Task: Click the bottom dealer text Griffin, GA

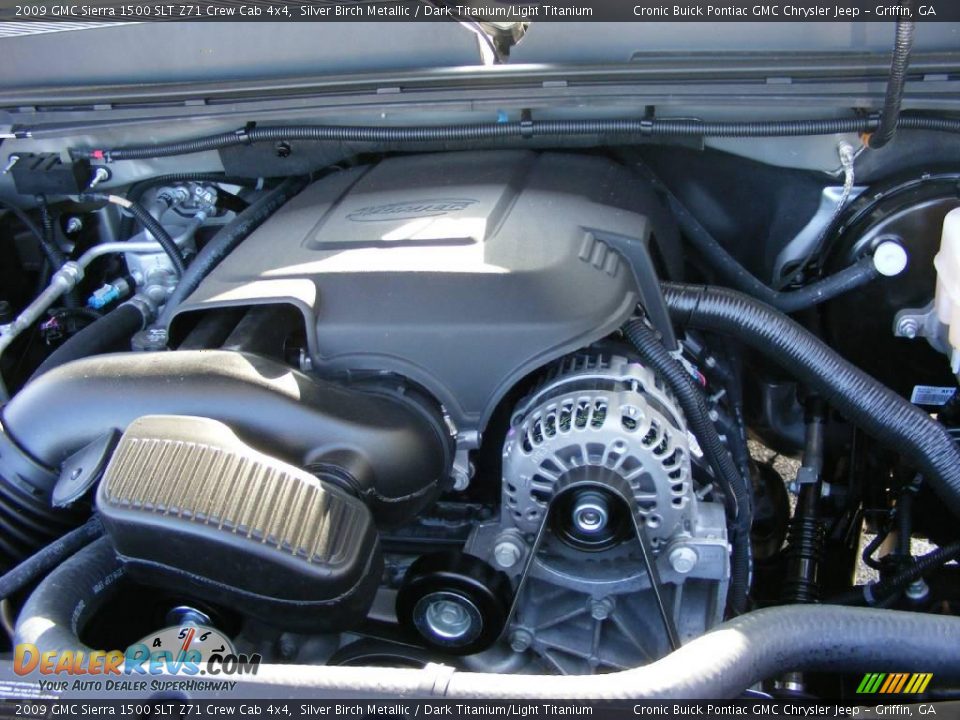Action: (906, 710)
